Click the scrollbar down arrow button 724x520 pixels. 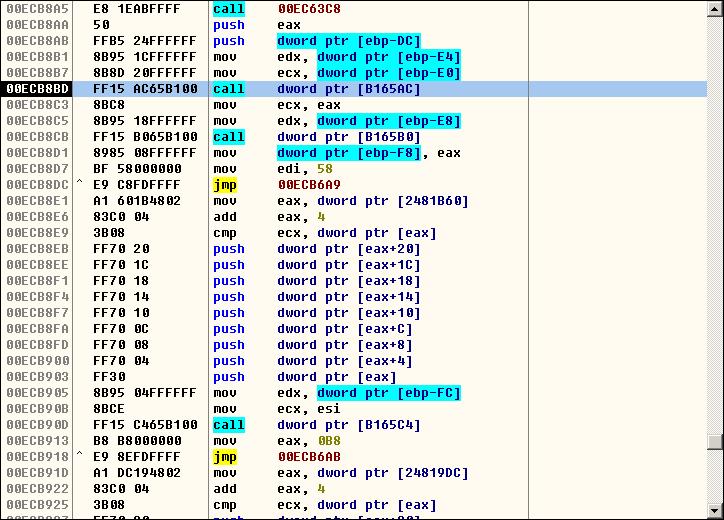(715, 511)
